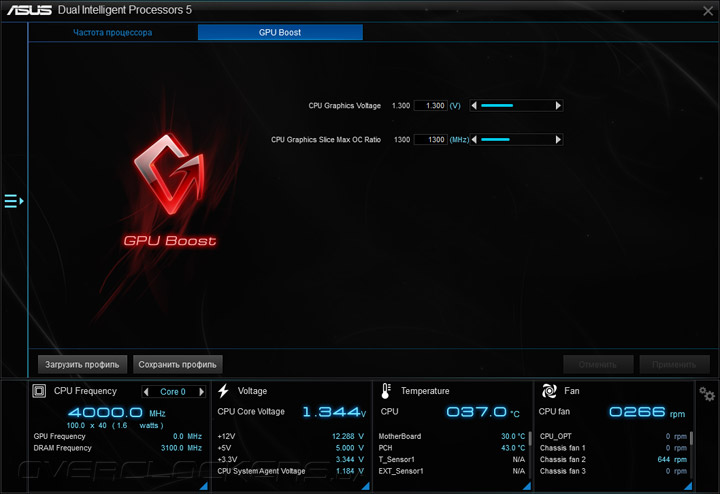Viewport: 720px width, 494px height.
Task: Close the Dual Intelligent Processors 5 window
Action: click(708, 11)
